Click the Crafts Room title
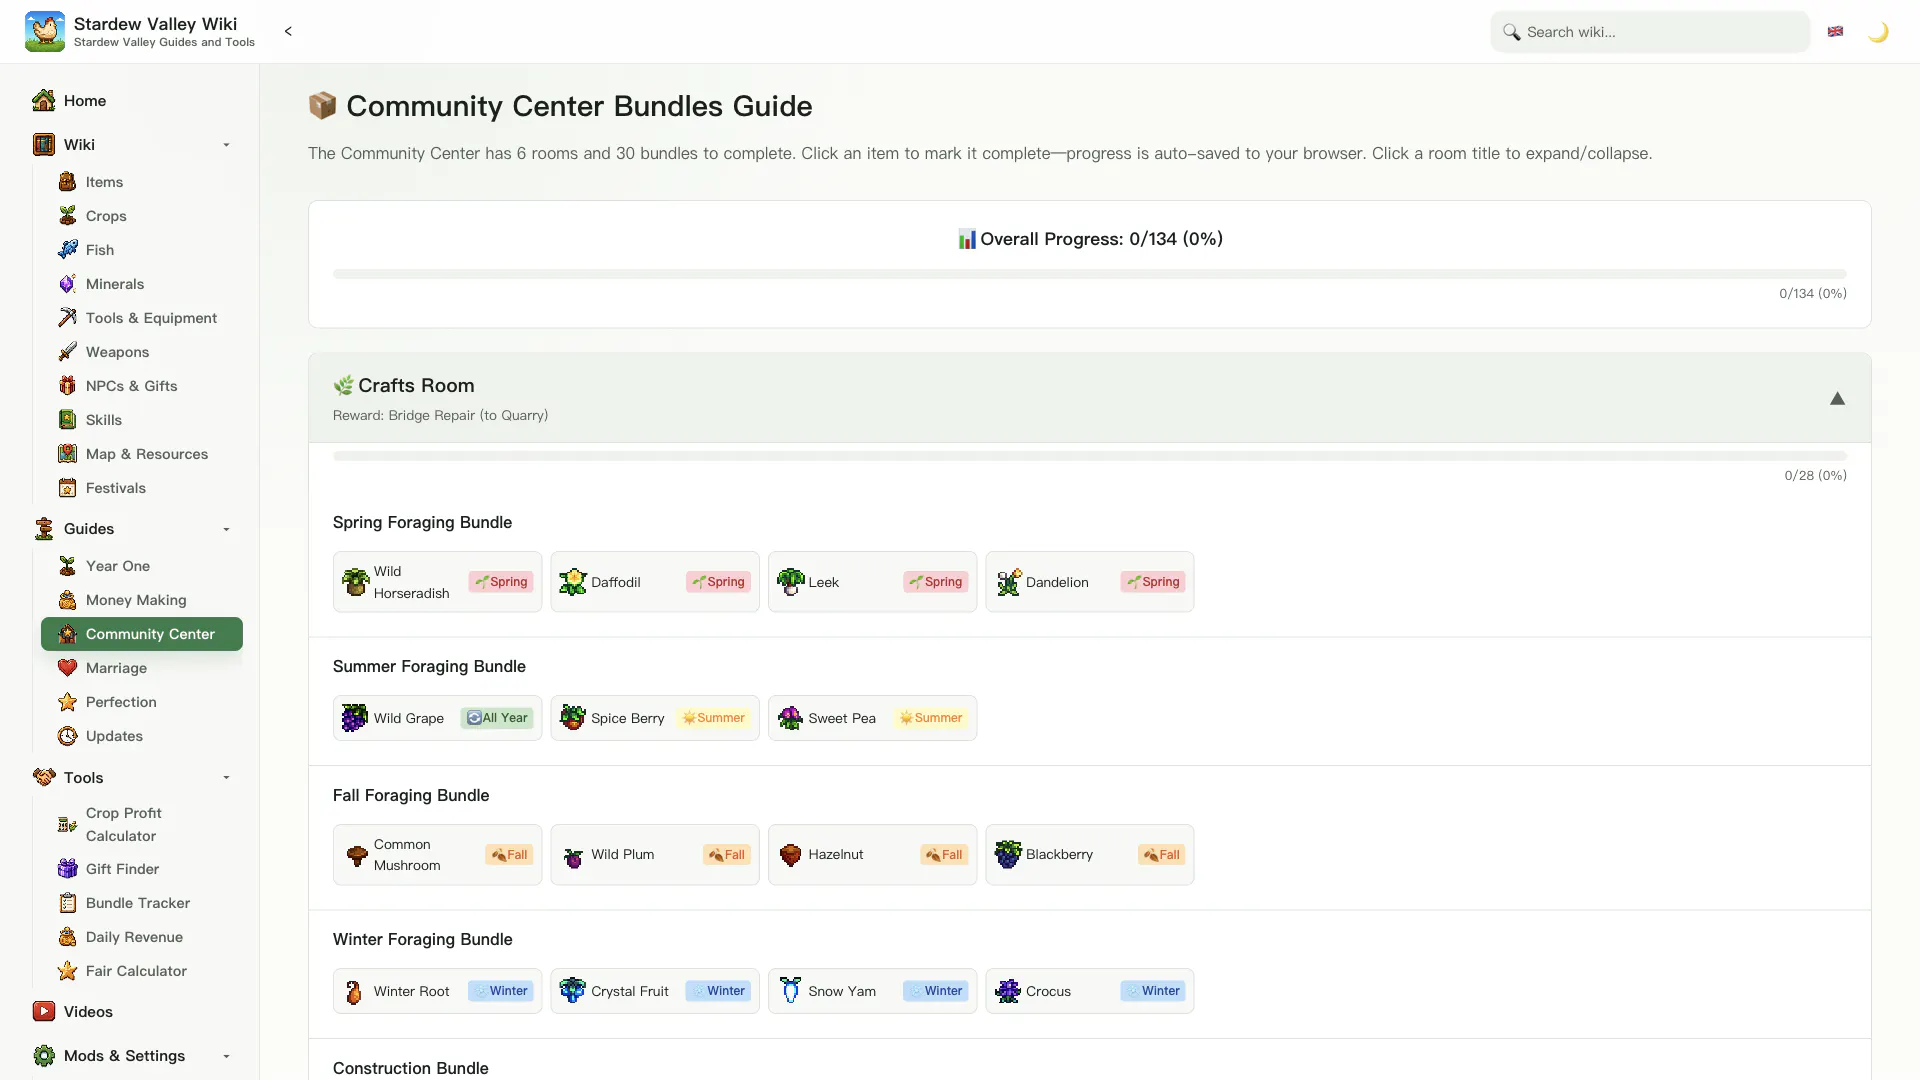The height and width of the screenshot is (1080, 1920). coord(416,386)
